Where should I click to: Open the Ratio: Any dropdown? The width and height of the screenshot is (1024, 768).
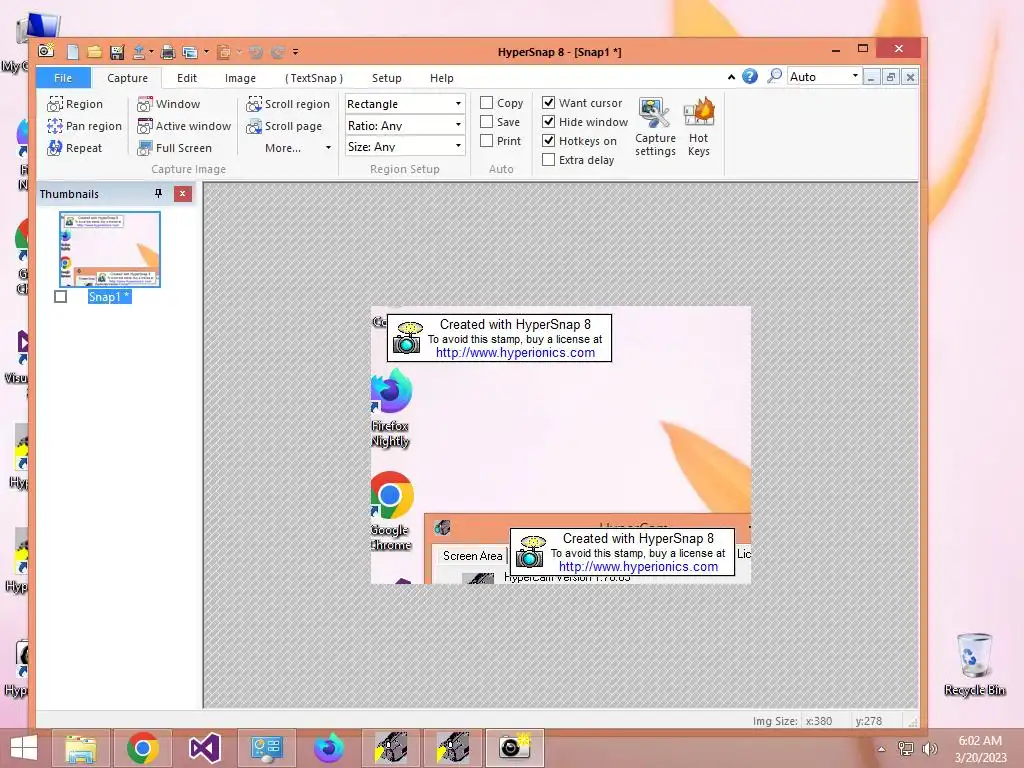pos(405,125)
